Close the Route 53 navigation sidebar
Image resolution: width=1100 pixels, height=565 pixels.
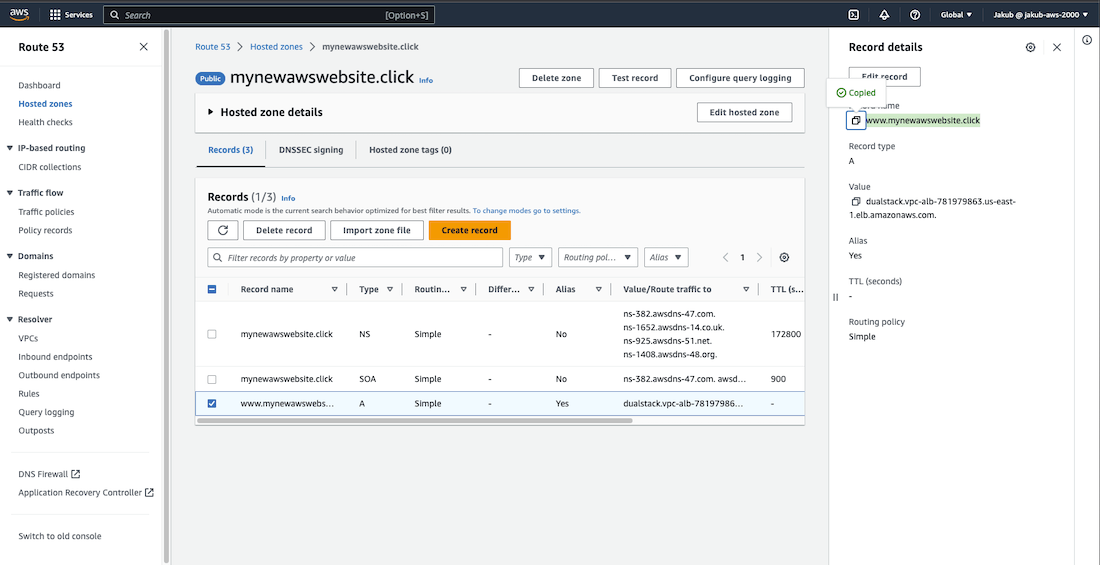pos(144,47)
